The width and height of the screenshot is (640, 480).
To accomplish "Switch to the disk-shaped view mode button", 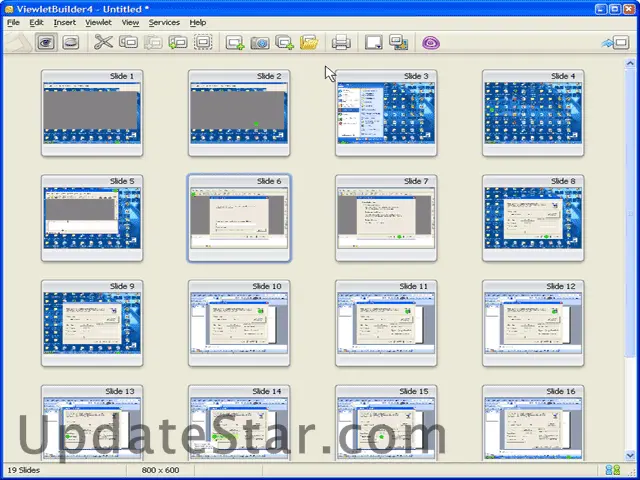I will coord(71,42).
